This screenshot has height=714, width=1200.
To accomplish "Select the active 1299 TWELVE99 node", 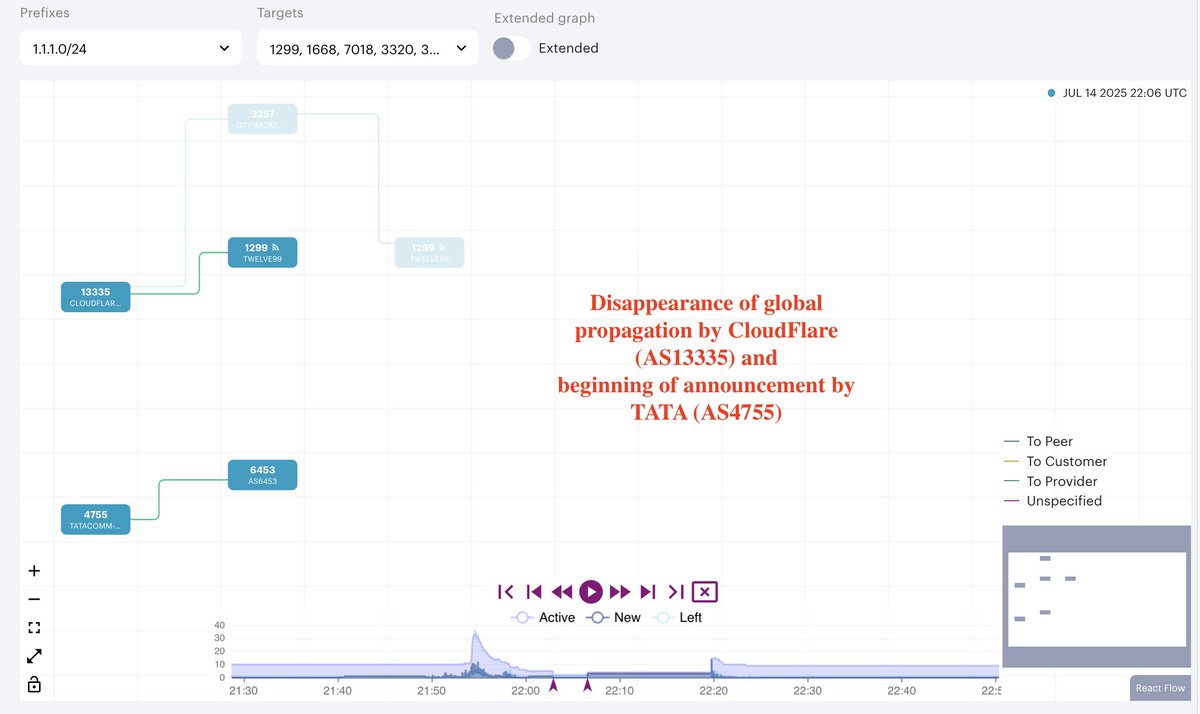I will click(x=262, y=252).
